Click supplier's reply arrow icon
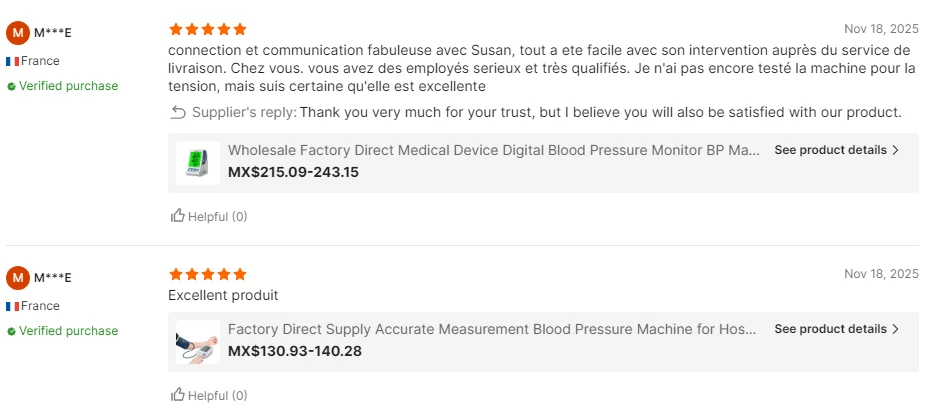 [x=178, y=112]
